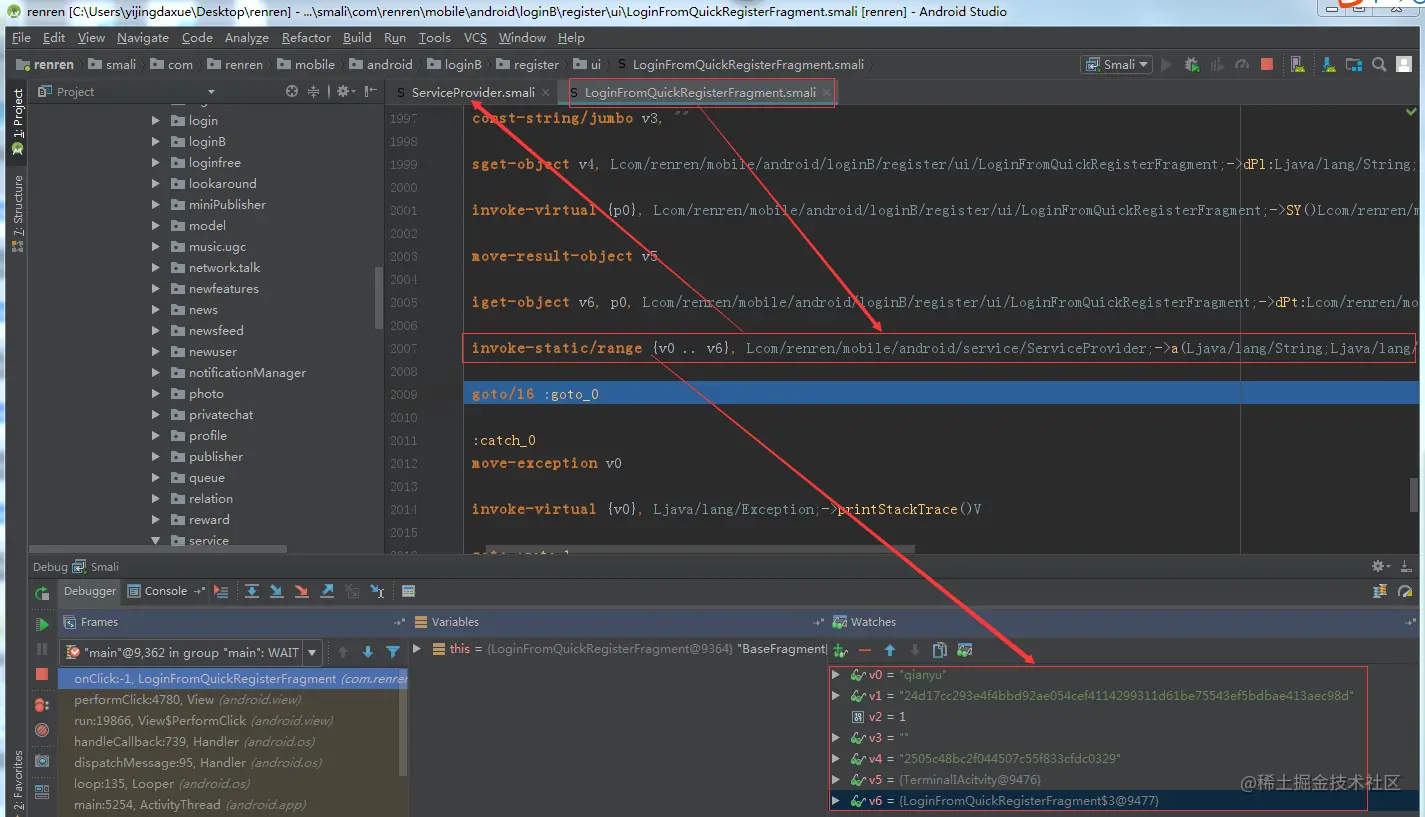The width and height of the screenshot is (1425, 817).
Task: Toggle the Mute Breakpoints icon
Action: click(42, 730)
